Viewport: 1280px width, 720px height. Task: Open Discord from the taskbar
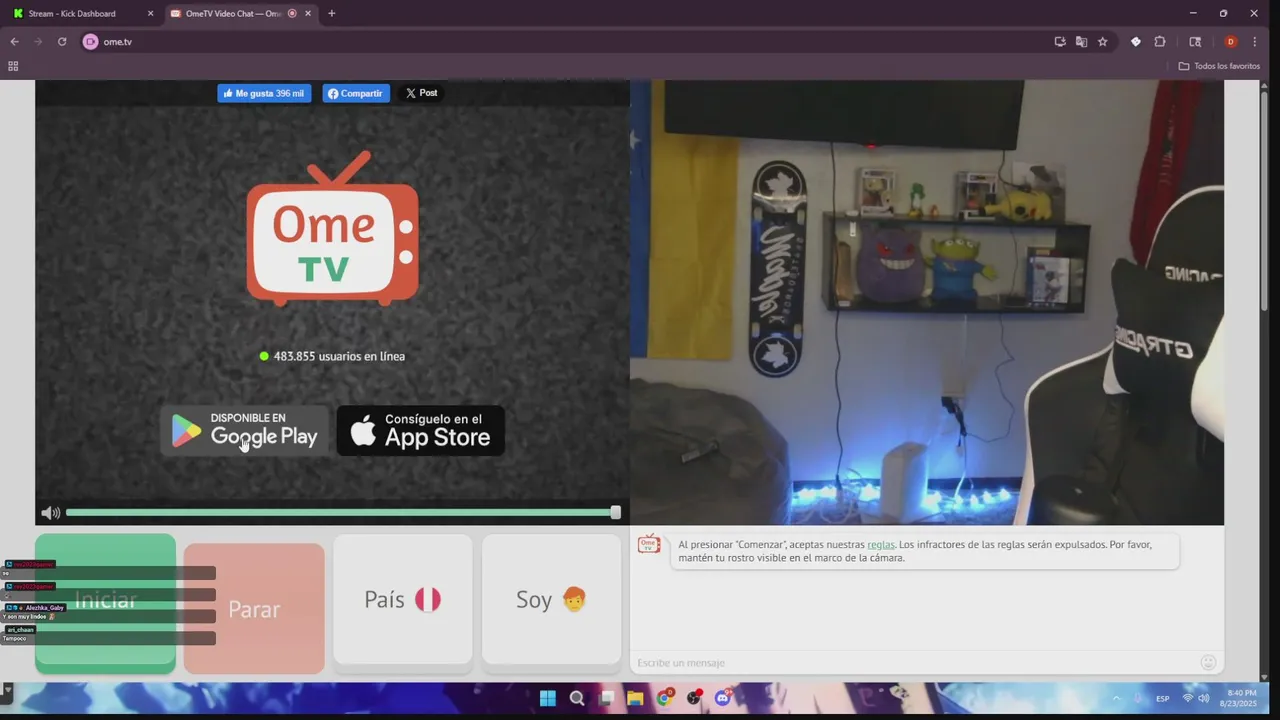click(723, 698)
